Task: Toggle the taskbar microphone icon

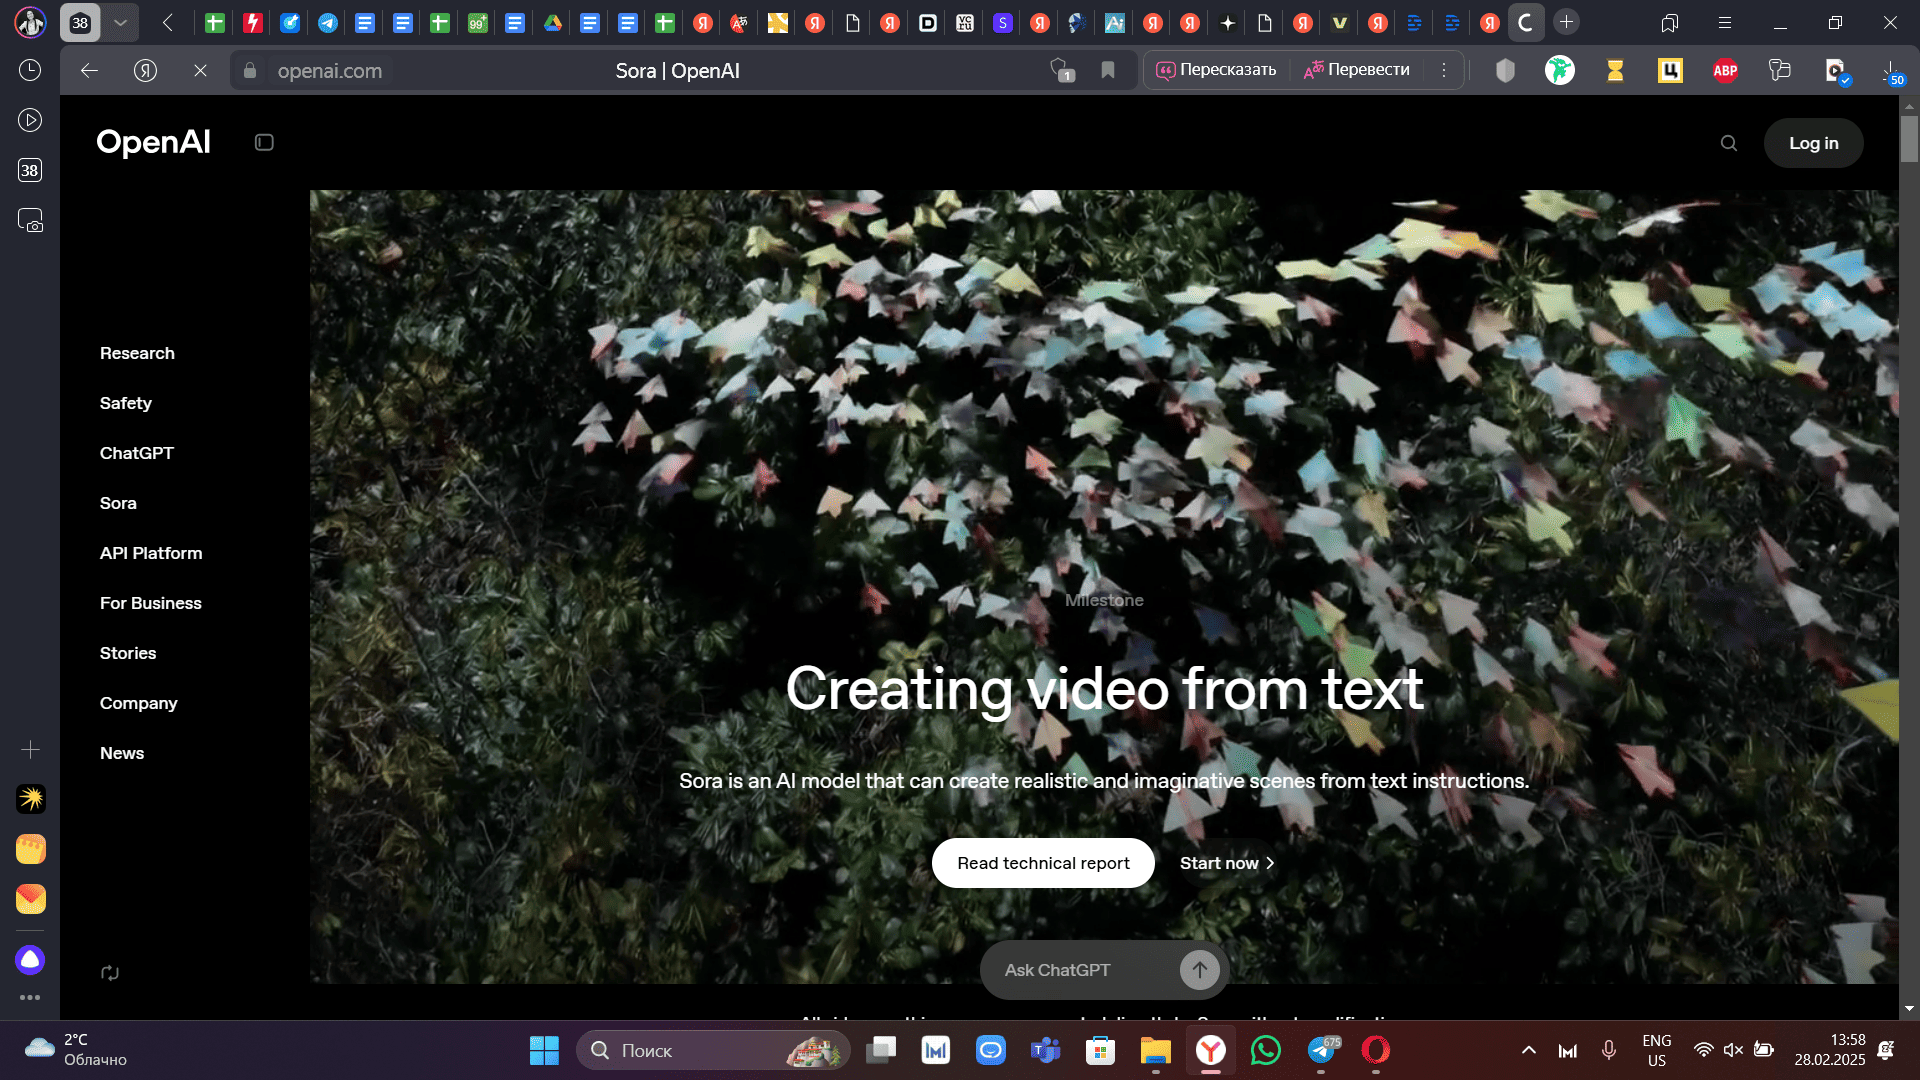Action: pyautogui.click(x=1608, y=1050)
